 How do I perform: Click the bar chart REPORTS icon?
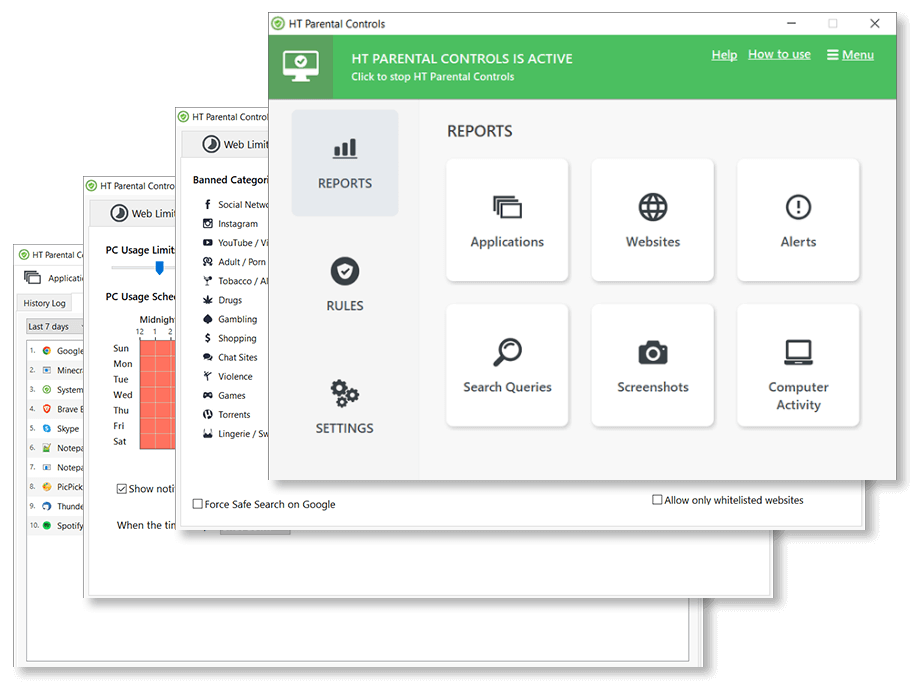coord(345,148)
